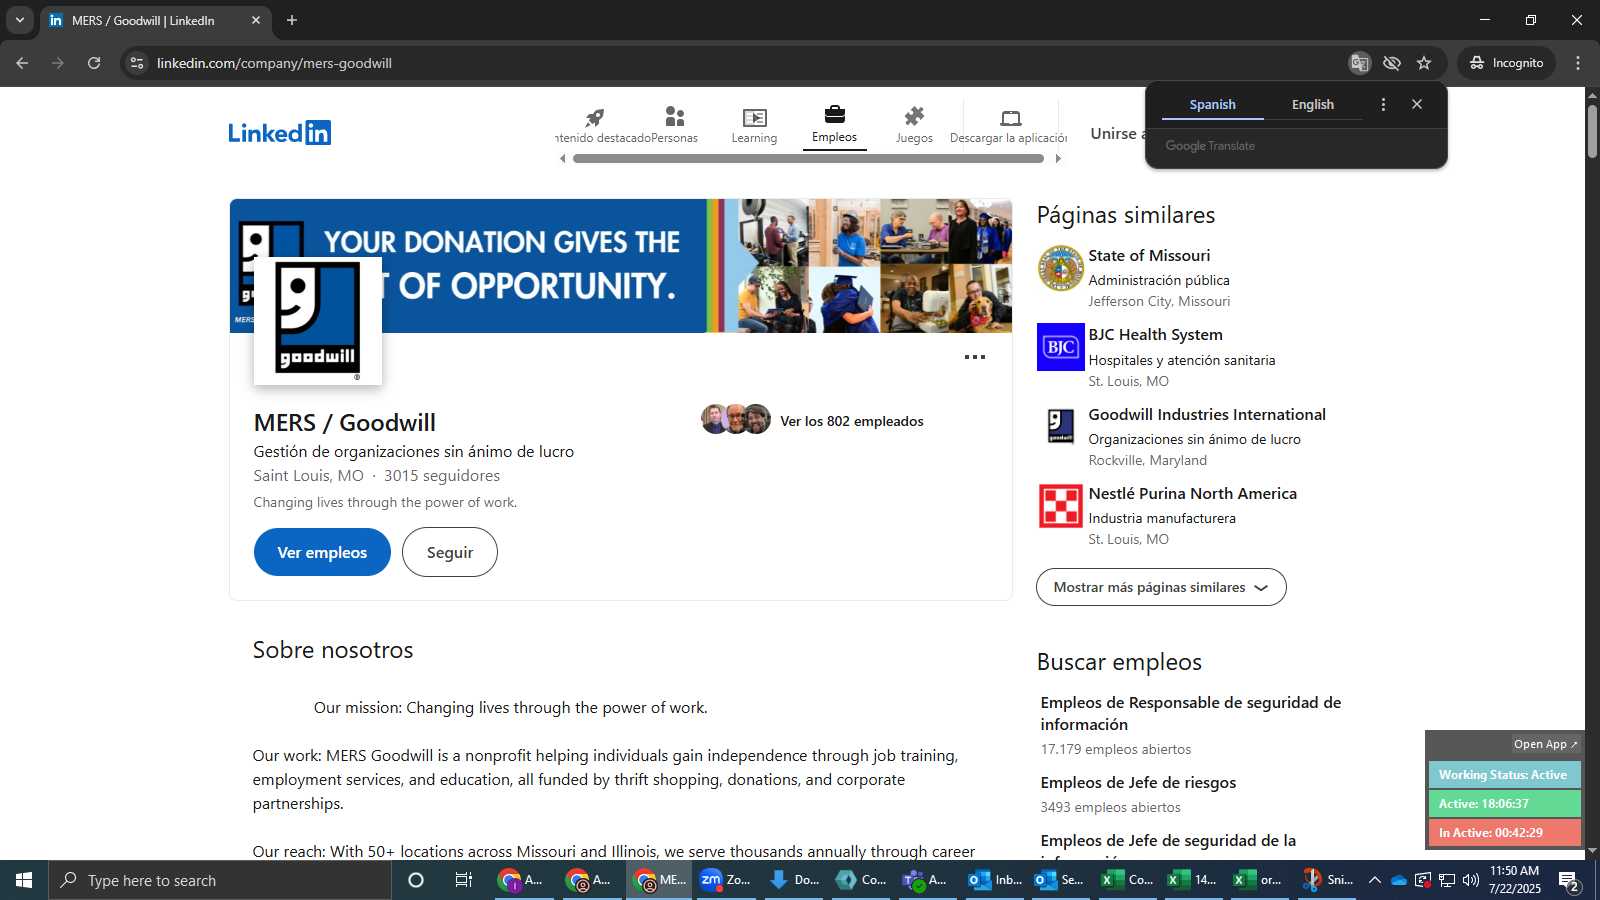Click the Nestlé Purina checkerboard logo
This screenshot has height=900, width=1600.
(1061, 506)
